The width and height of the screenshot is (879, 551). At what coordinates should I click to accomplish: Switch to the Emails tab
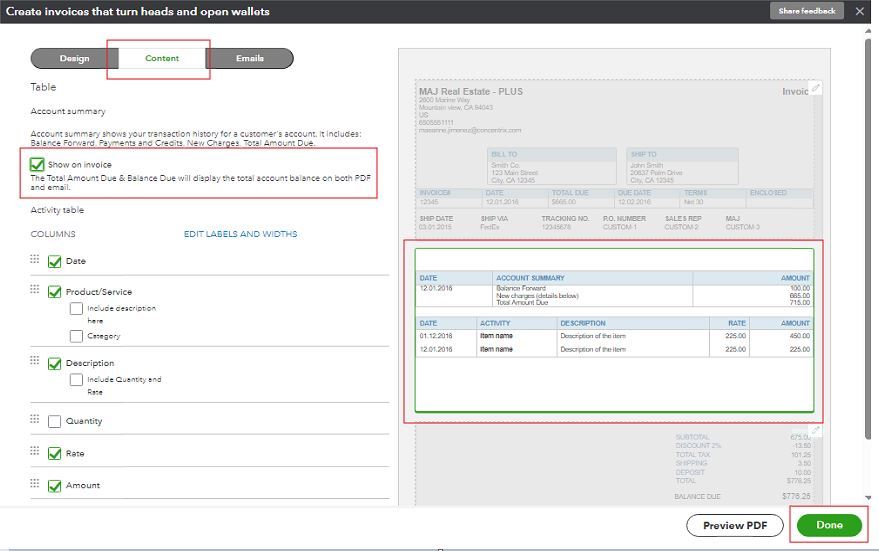(250, 58)
